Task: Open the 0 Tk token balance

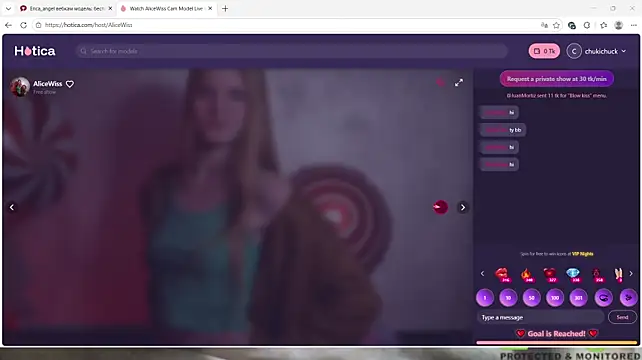Action: 544,51
